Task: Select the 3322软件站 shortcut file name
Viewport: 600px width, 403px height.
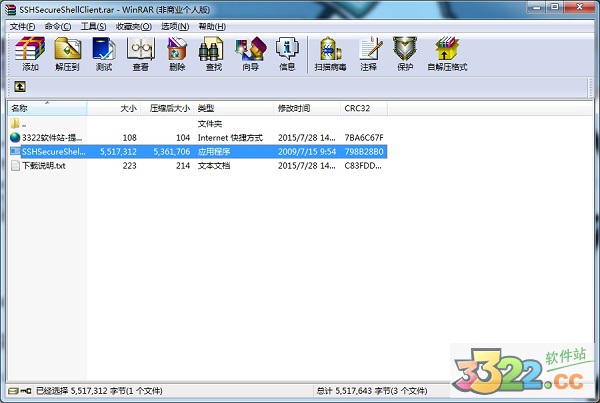Action: (x=52, y=137)
